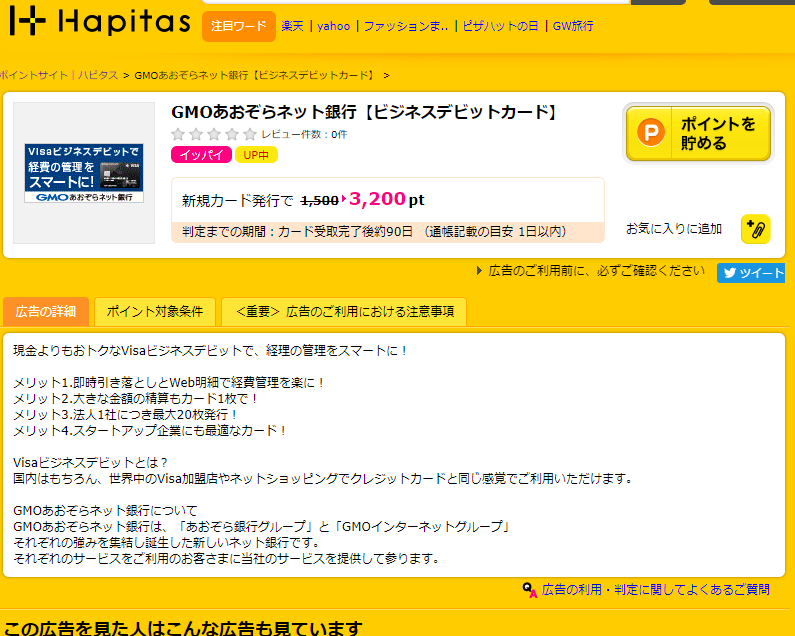Click the 3,200 pt point value

[x=386, y=199]
